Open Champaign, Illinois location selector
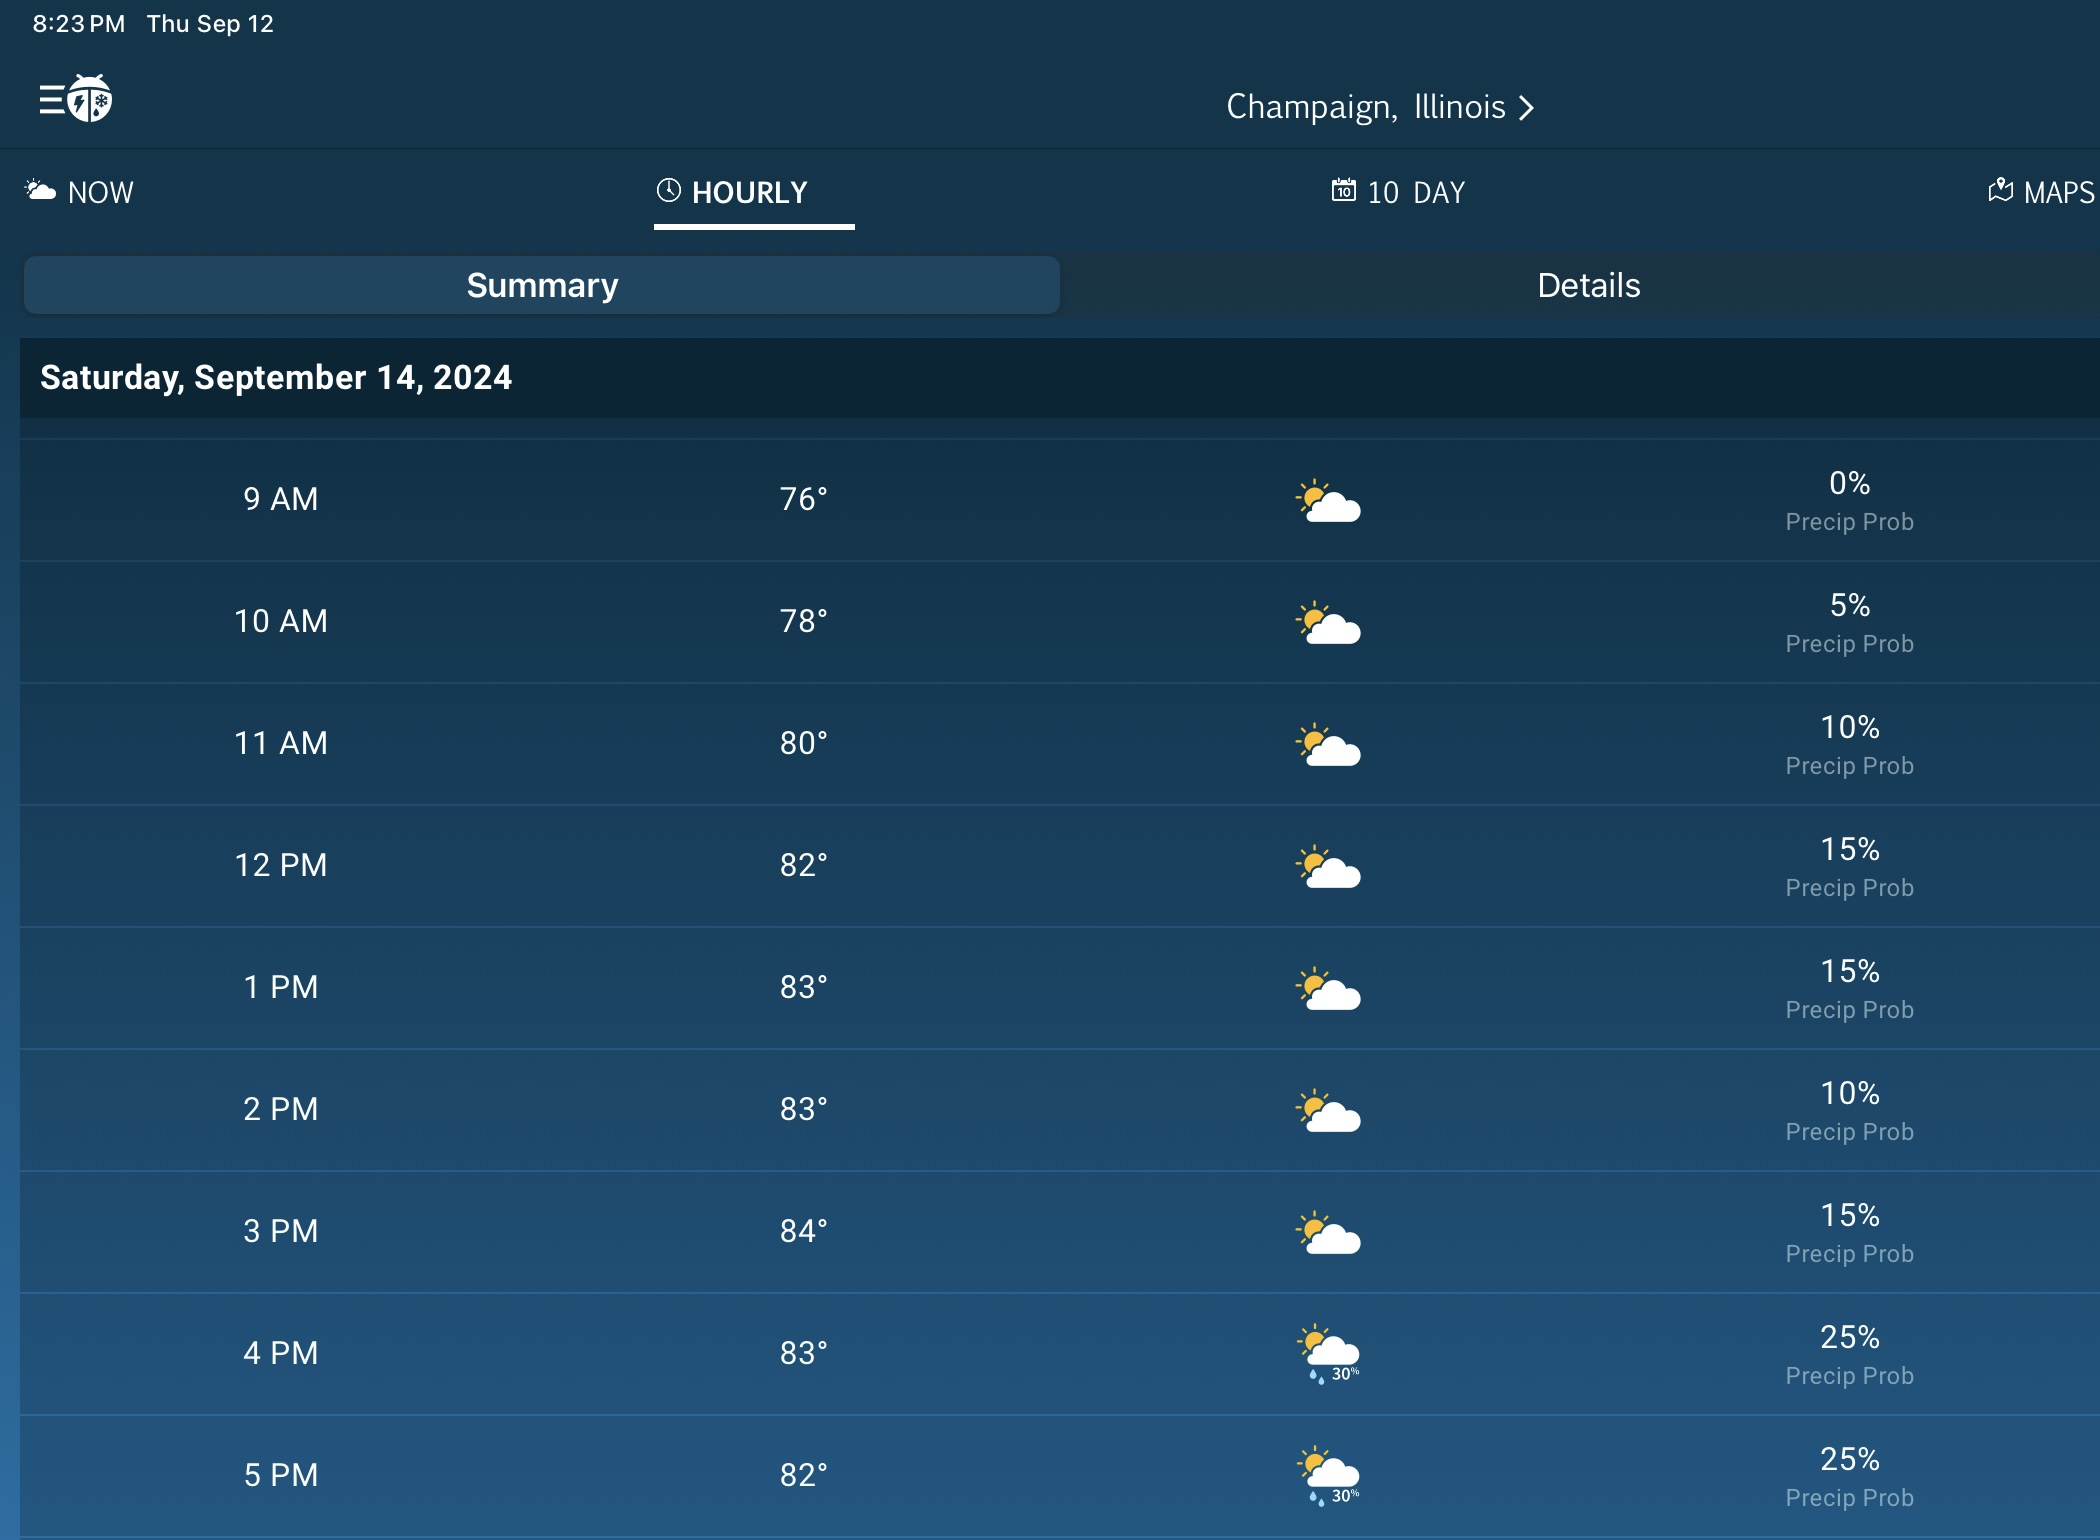The image size is (2100, 1540). [1366, 107]
